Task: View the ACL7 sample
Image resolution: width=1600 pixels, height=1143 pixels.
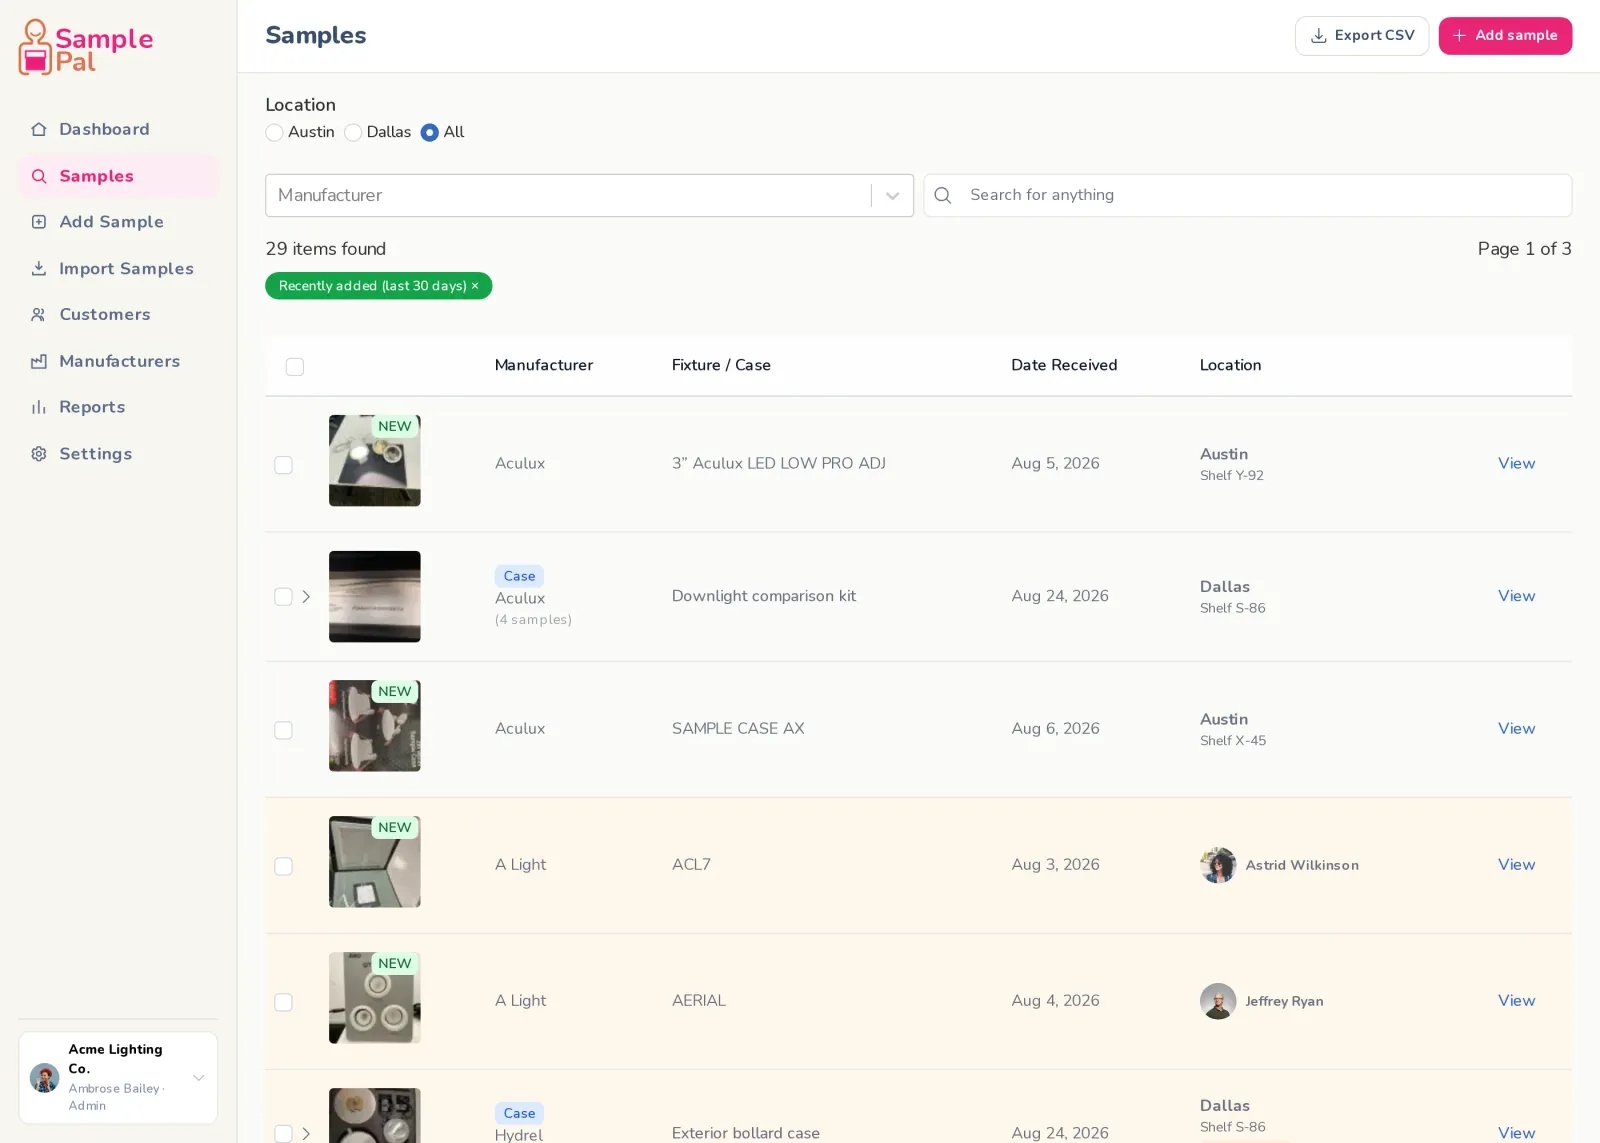Action: click(1516, 865)
